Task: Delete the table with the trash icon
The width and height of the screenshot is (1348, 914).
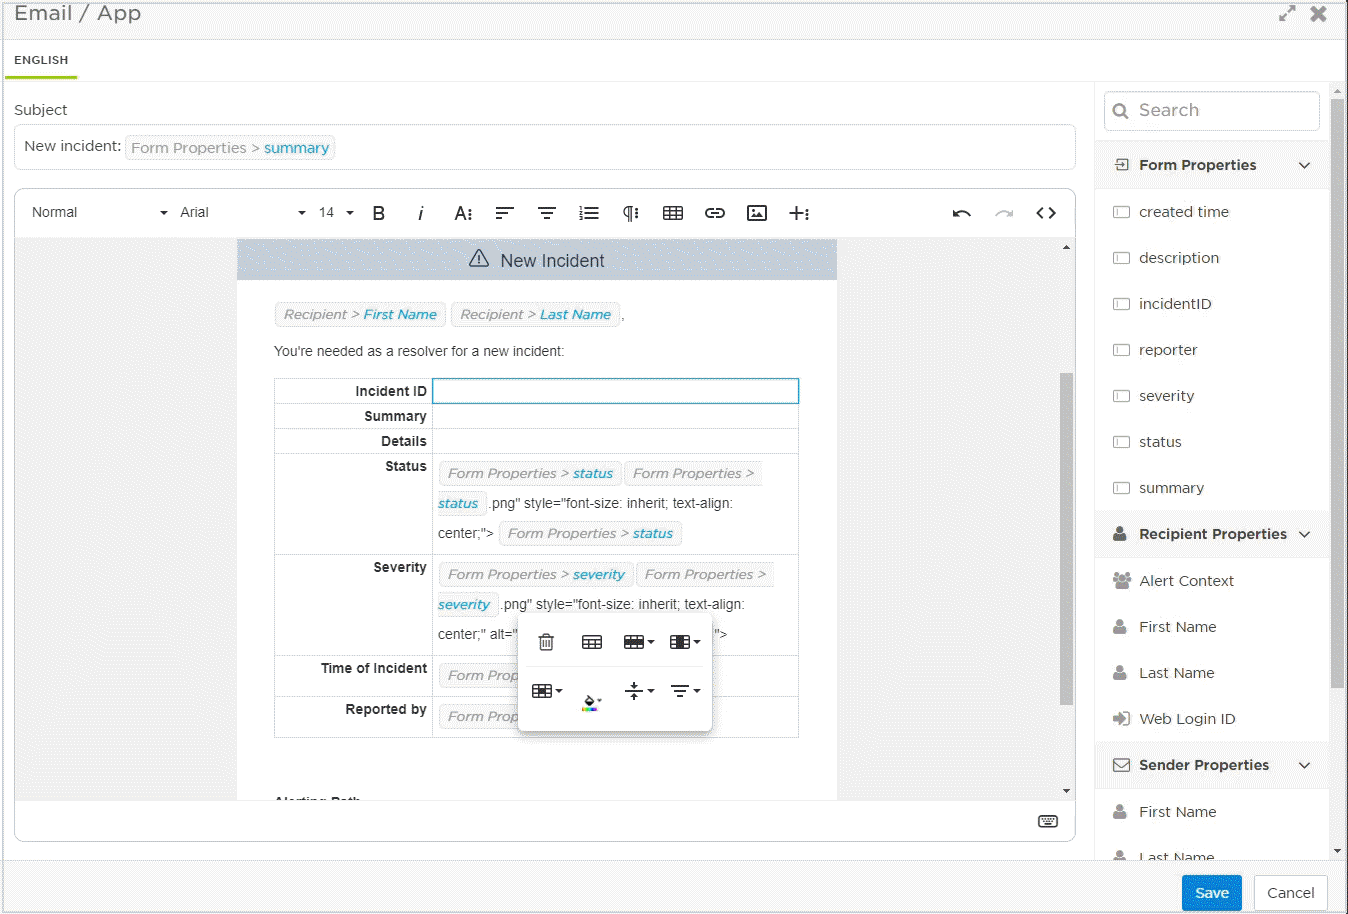Action: click(x=546, y=642)
